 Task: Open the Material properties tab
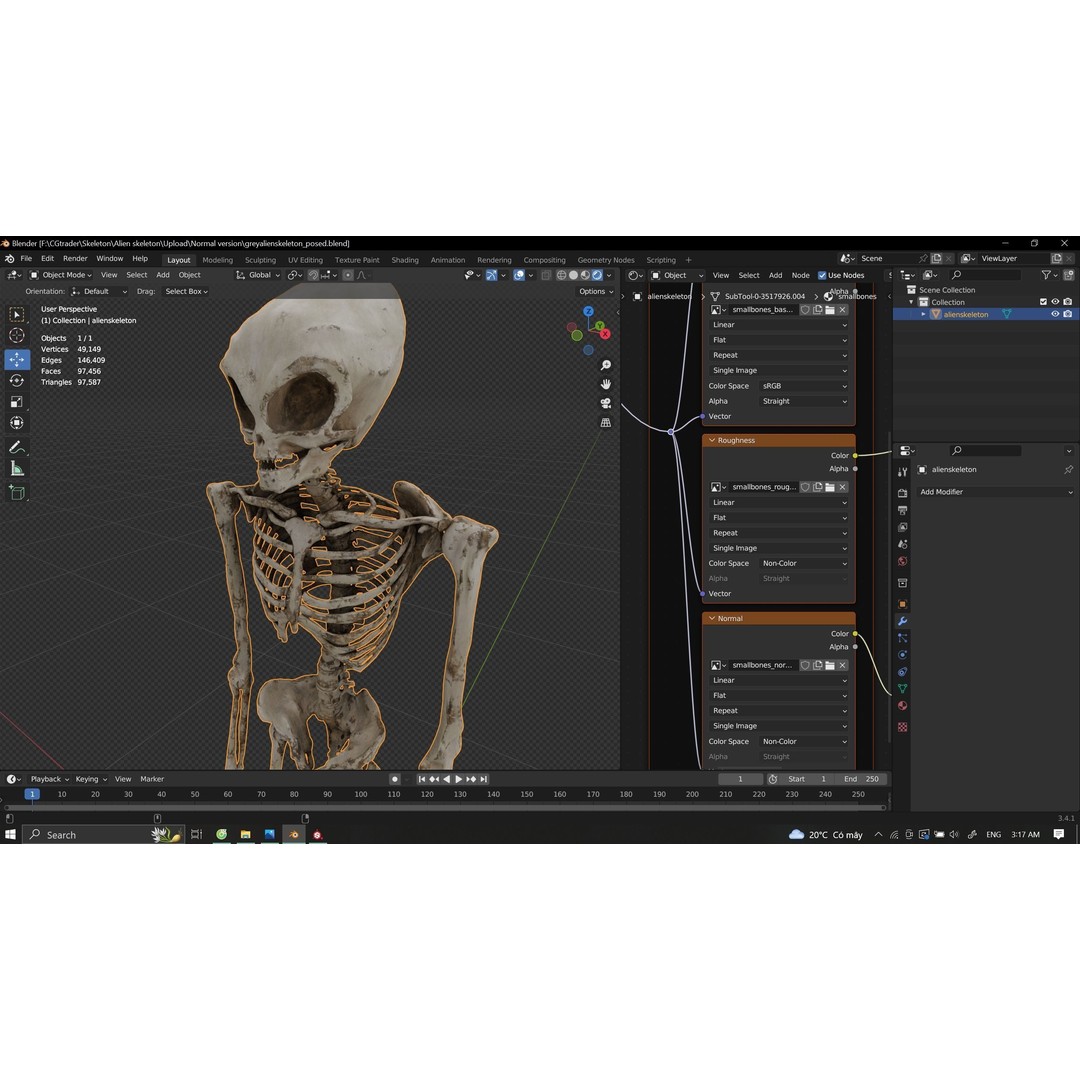click(x=902, y=706)
